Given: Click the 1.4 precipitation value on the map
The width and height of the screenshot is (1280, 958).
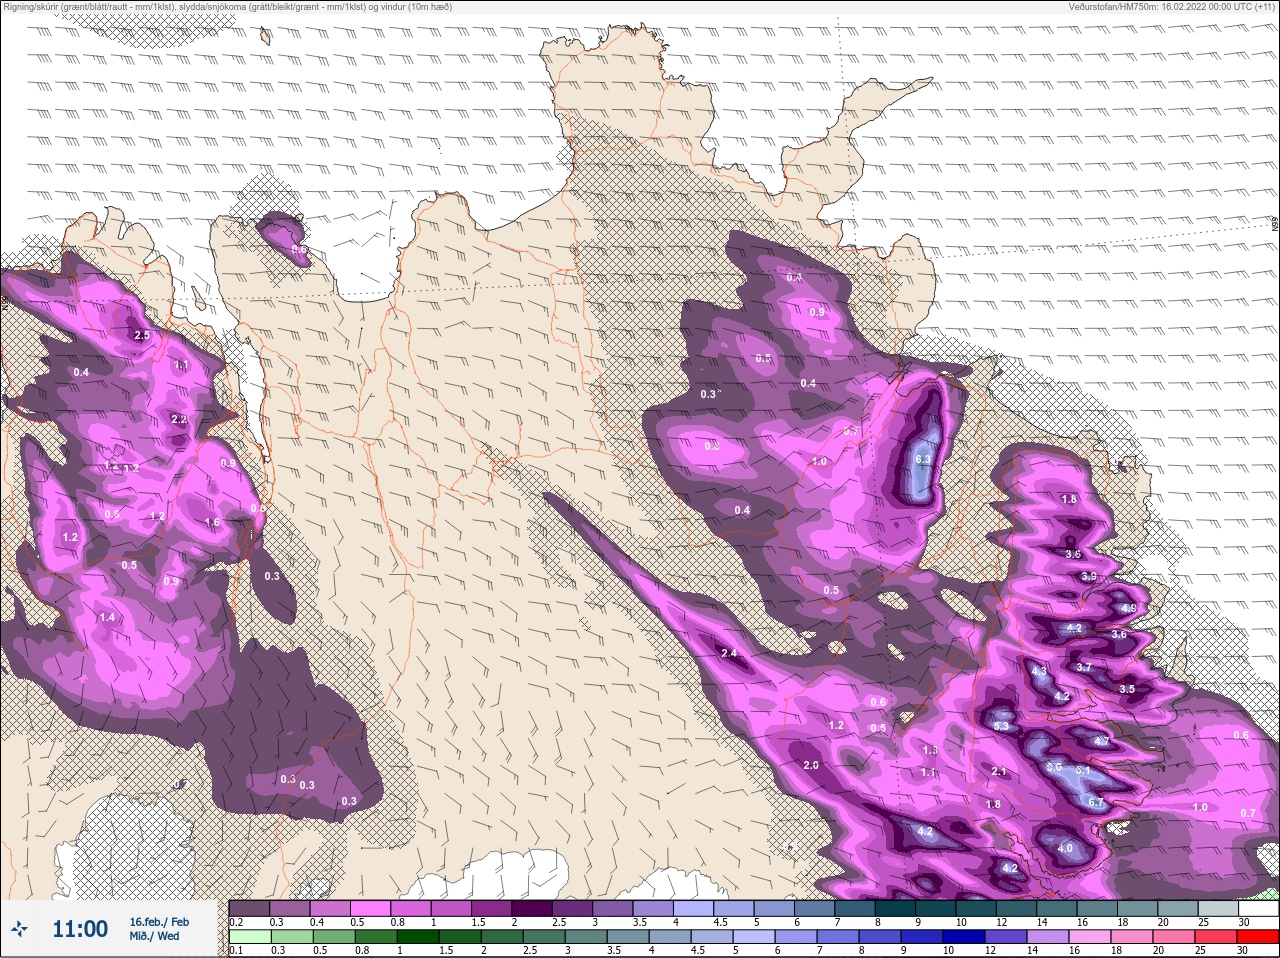Looking at the screenshot, I should click(107, 618).
